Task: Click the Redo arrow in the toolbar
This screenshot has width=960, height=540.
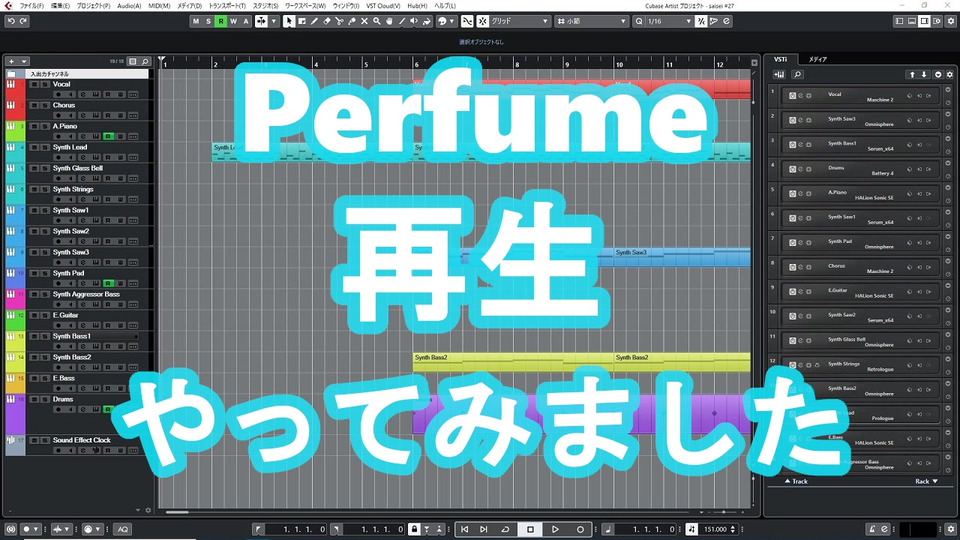Action: [23, 21]
